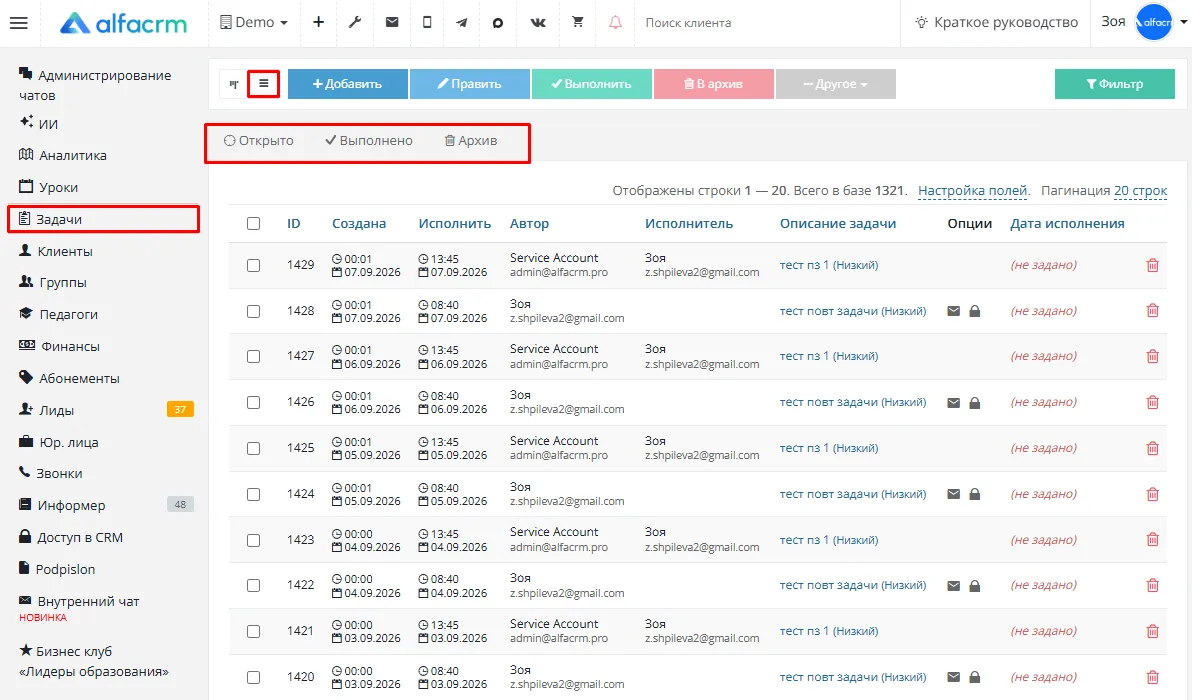Screen dimensions: 1192x700
Task: Focus the 'Поиск клиента' search field
Action: [764, 23]
